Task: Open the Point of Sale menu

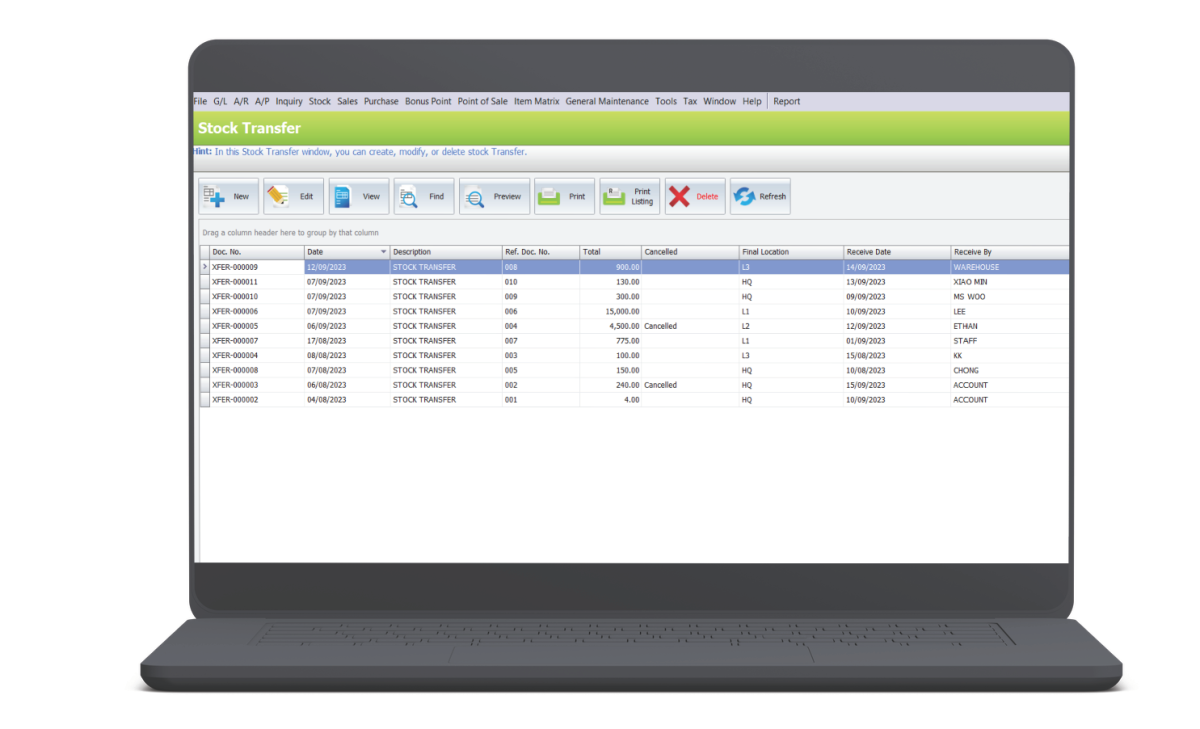Action: pyautogui.click(x=483, y=100)
